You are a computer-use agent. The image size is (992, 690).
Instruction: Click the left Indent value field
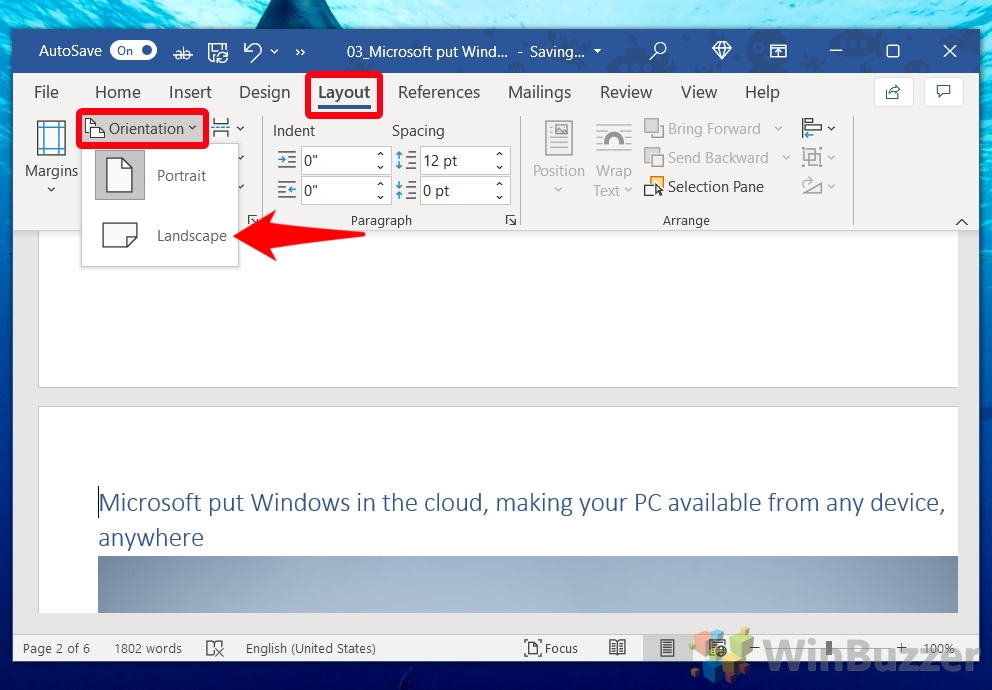[337, 161]
